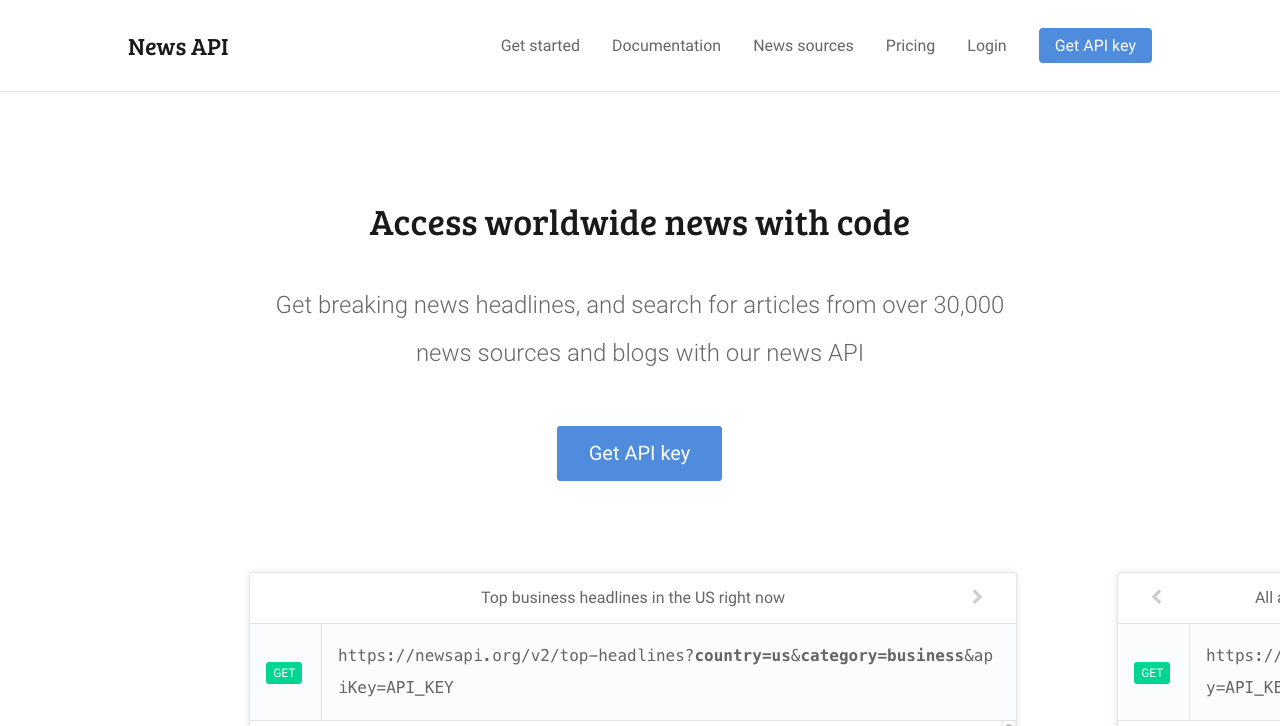Click the 'Top business headlines in the US' title
The width and height of the screenshot is (1280, 726).
pos(632,598)
